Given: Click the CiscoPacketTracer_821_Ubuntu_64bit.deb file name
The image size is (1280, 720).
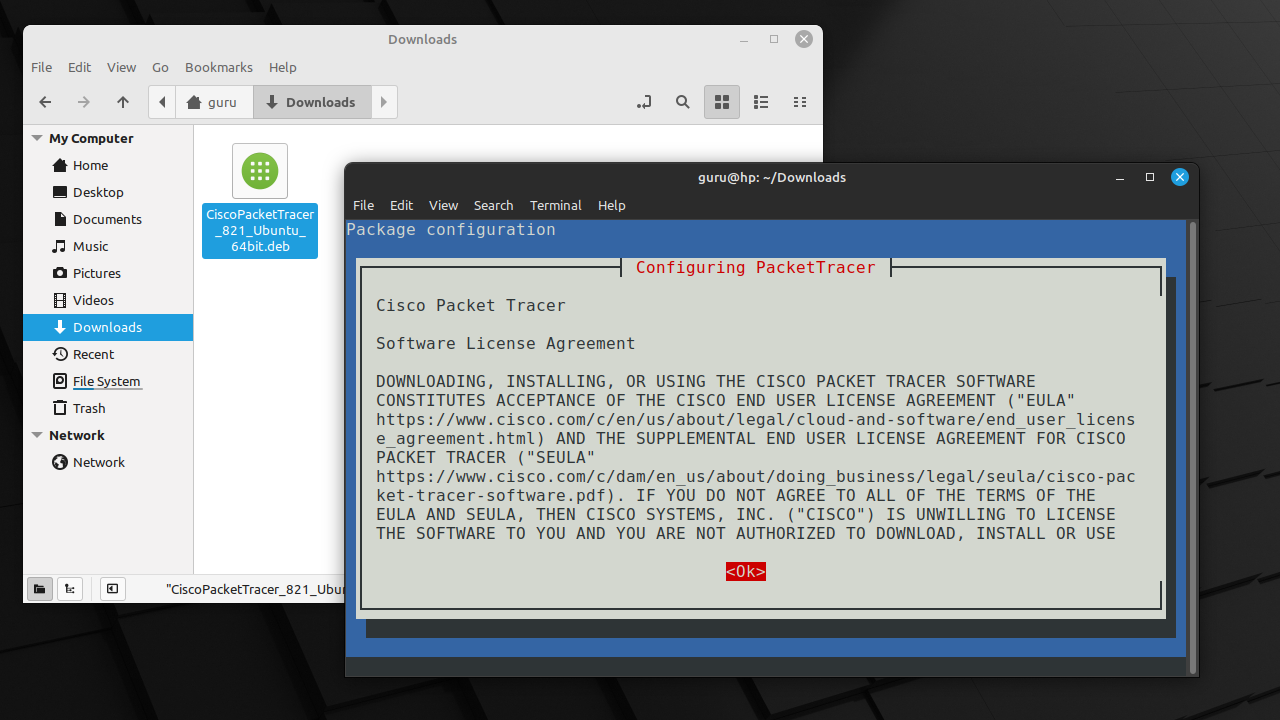Looking at the screenshot, I should click(x=260, y=231).
